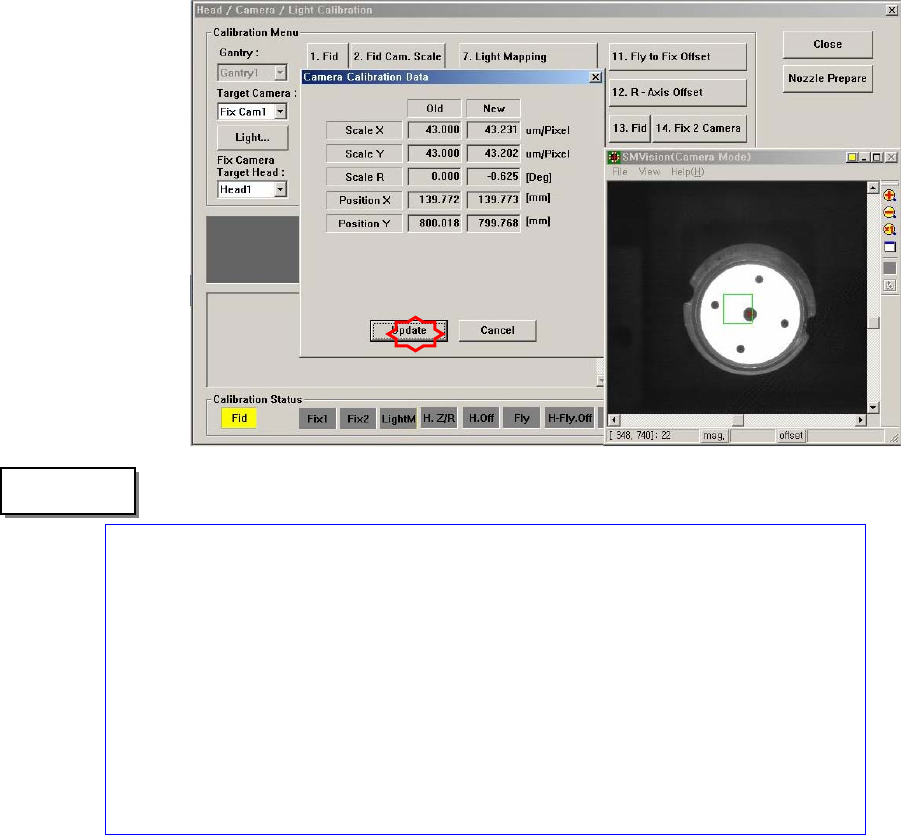Select 13. Fid step button
This screenshot has height=835, width=901.
point(629,128)
